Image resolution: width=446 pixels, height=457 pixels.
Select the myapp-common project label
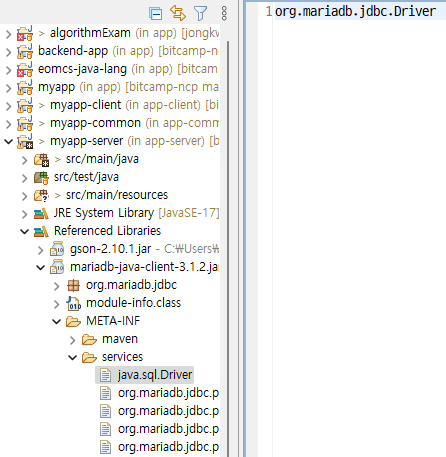coord(96,123)
